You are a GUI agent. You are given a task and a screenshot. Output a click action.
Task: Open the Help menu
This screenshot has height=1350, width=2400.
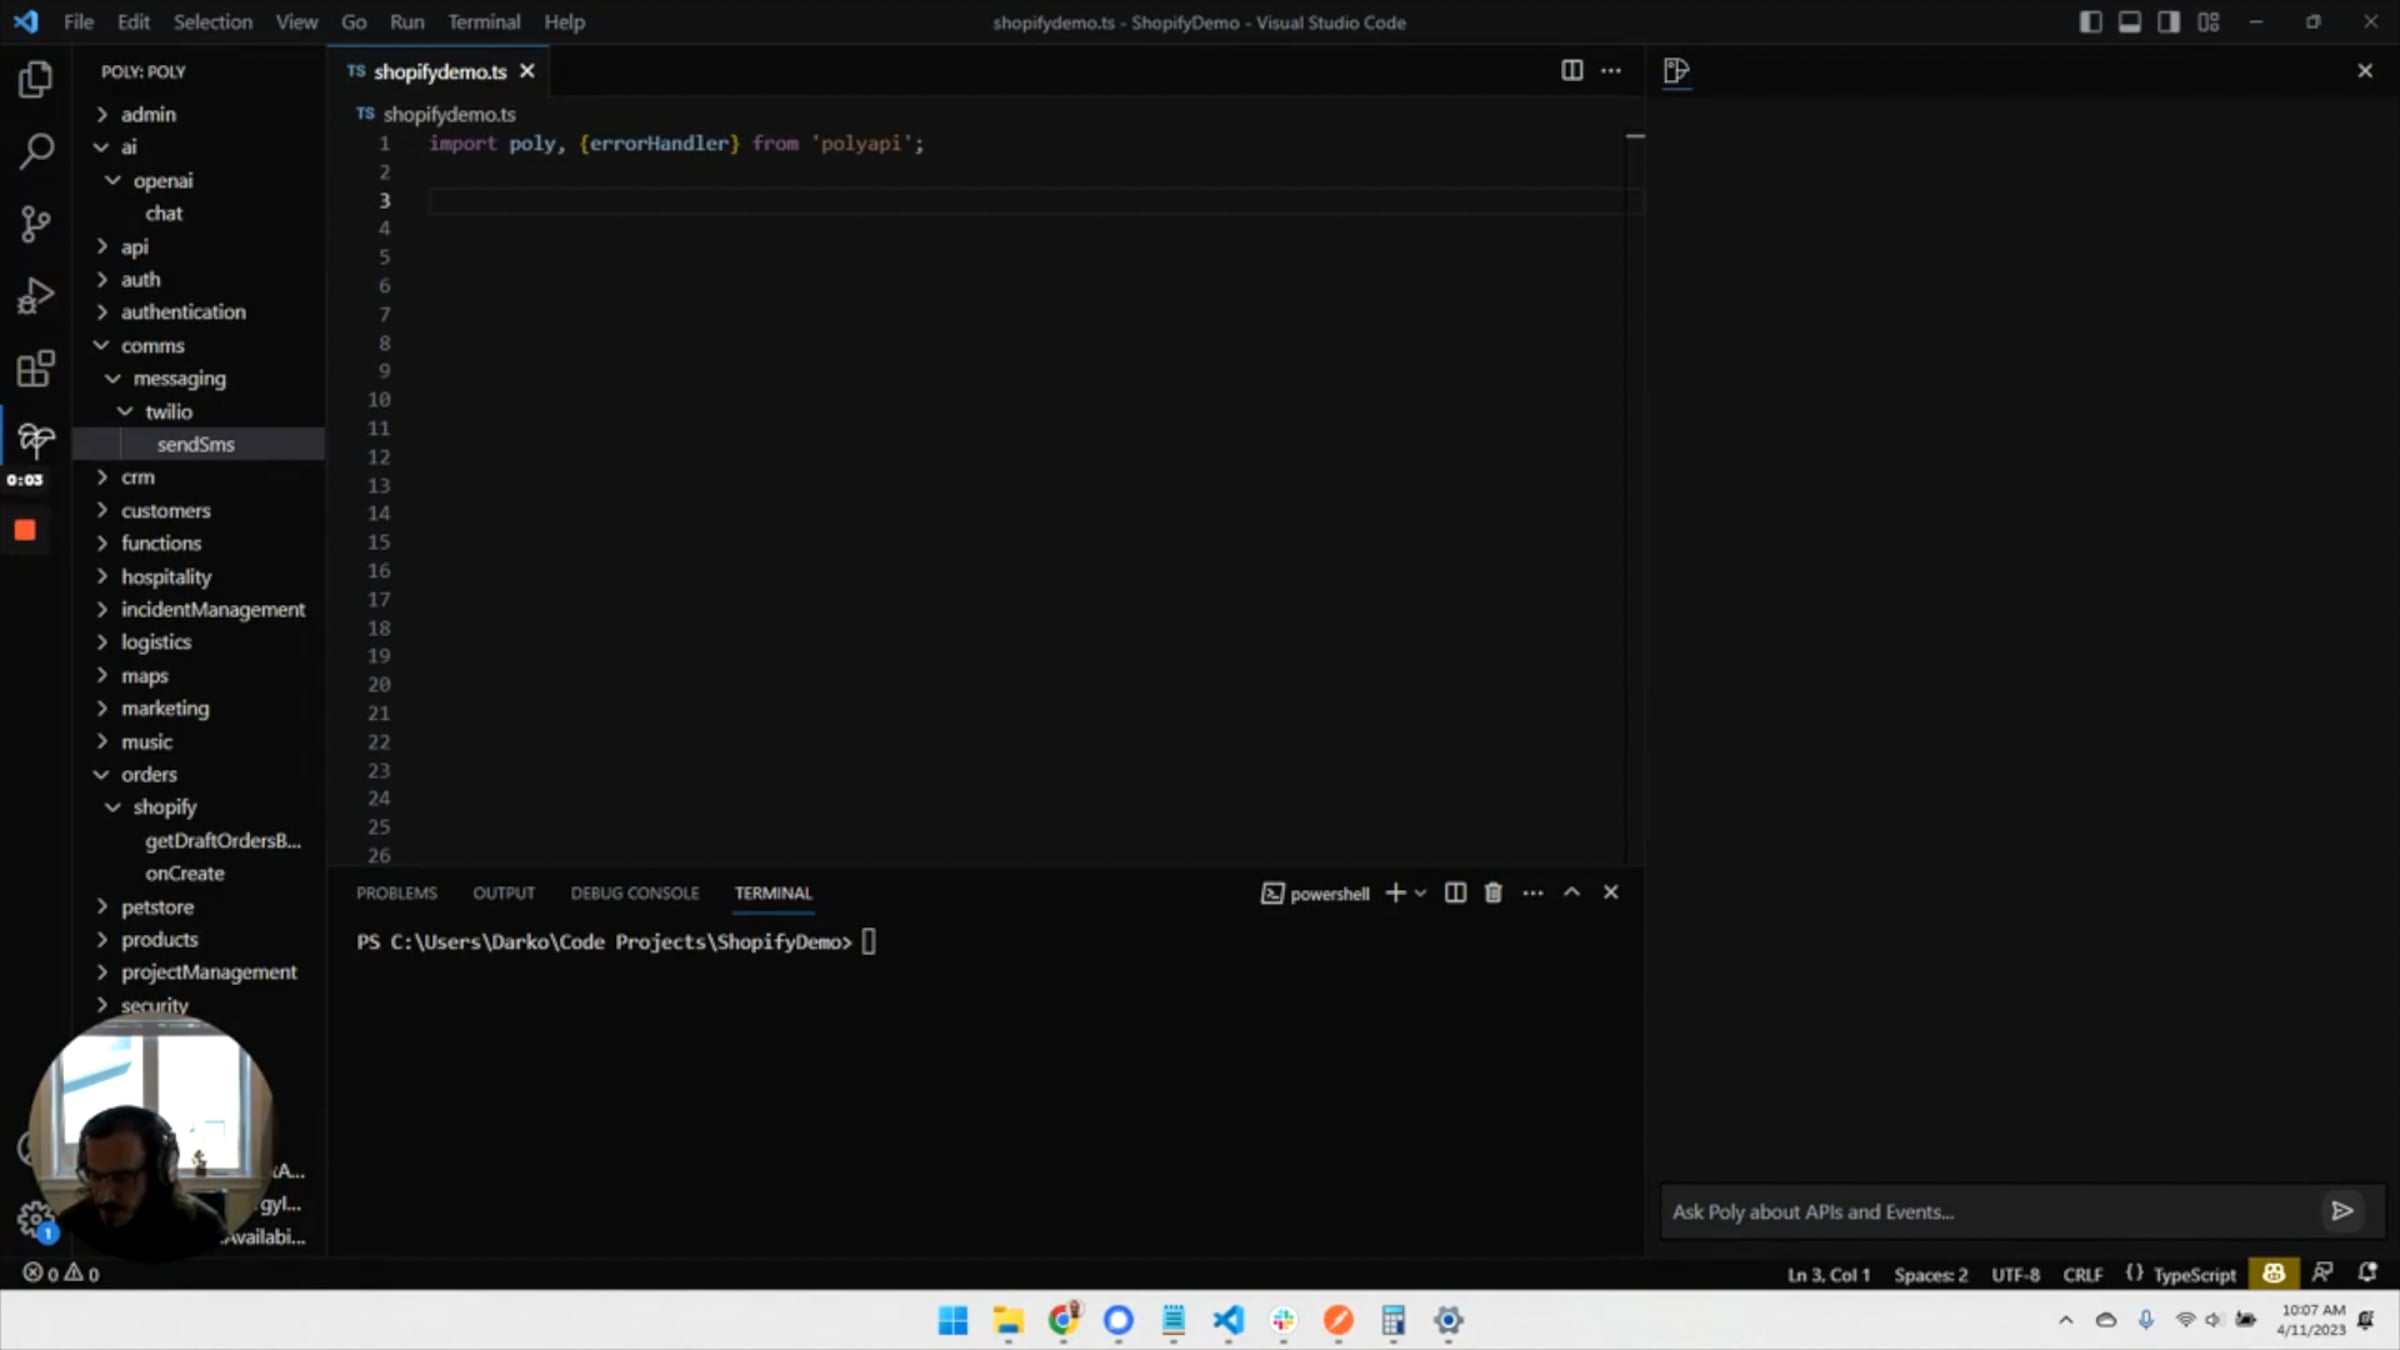[564, 22]
